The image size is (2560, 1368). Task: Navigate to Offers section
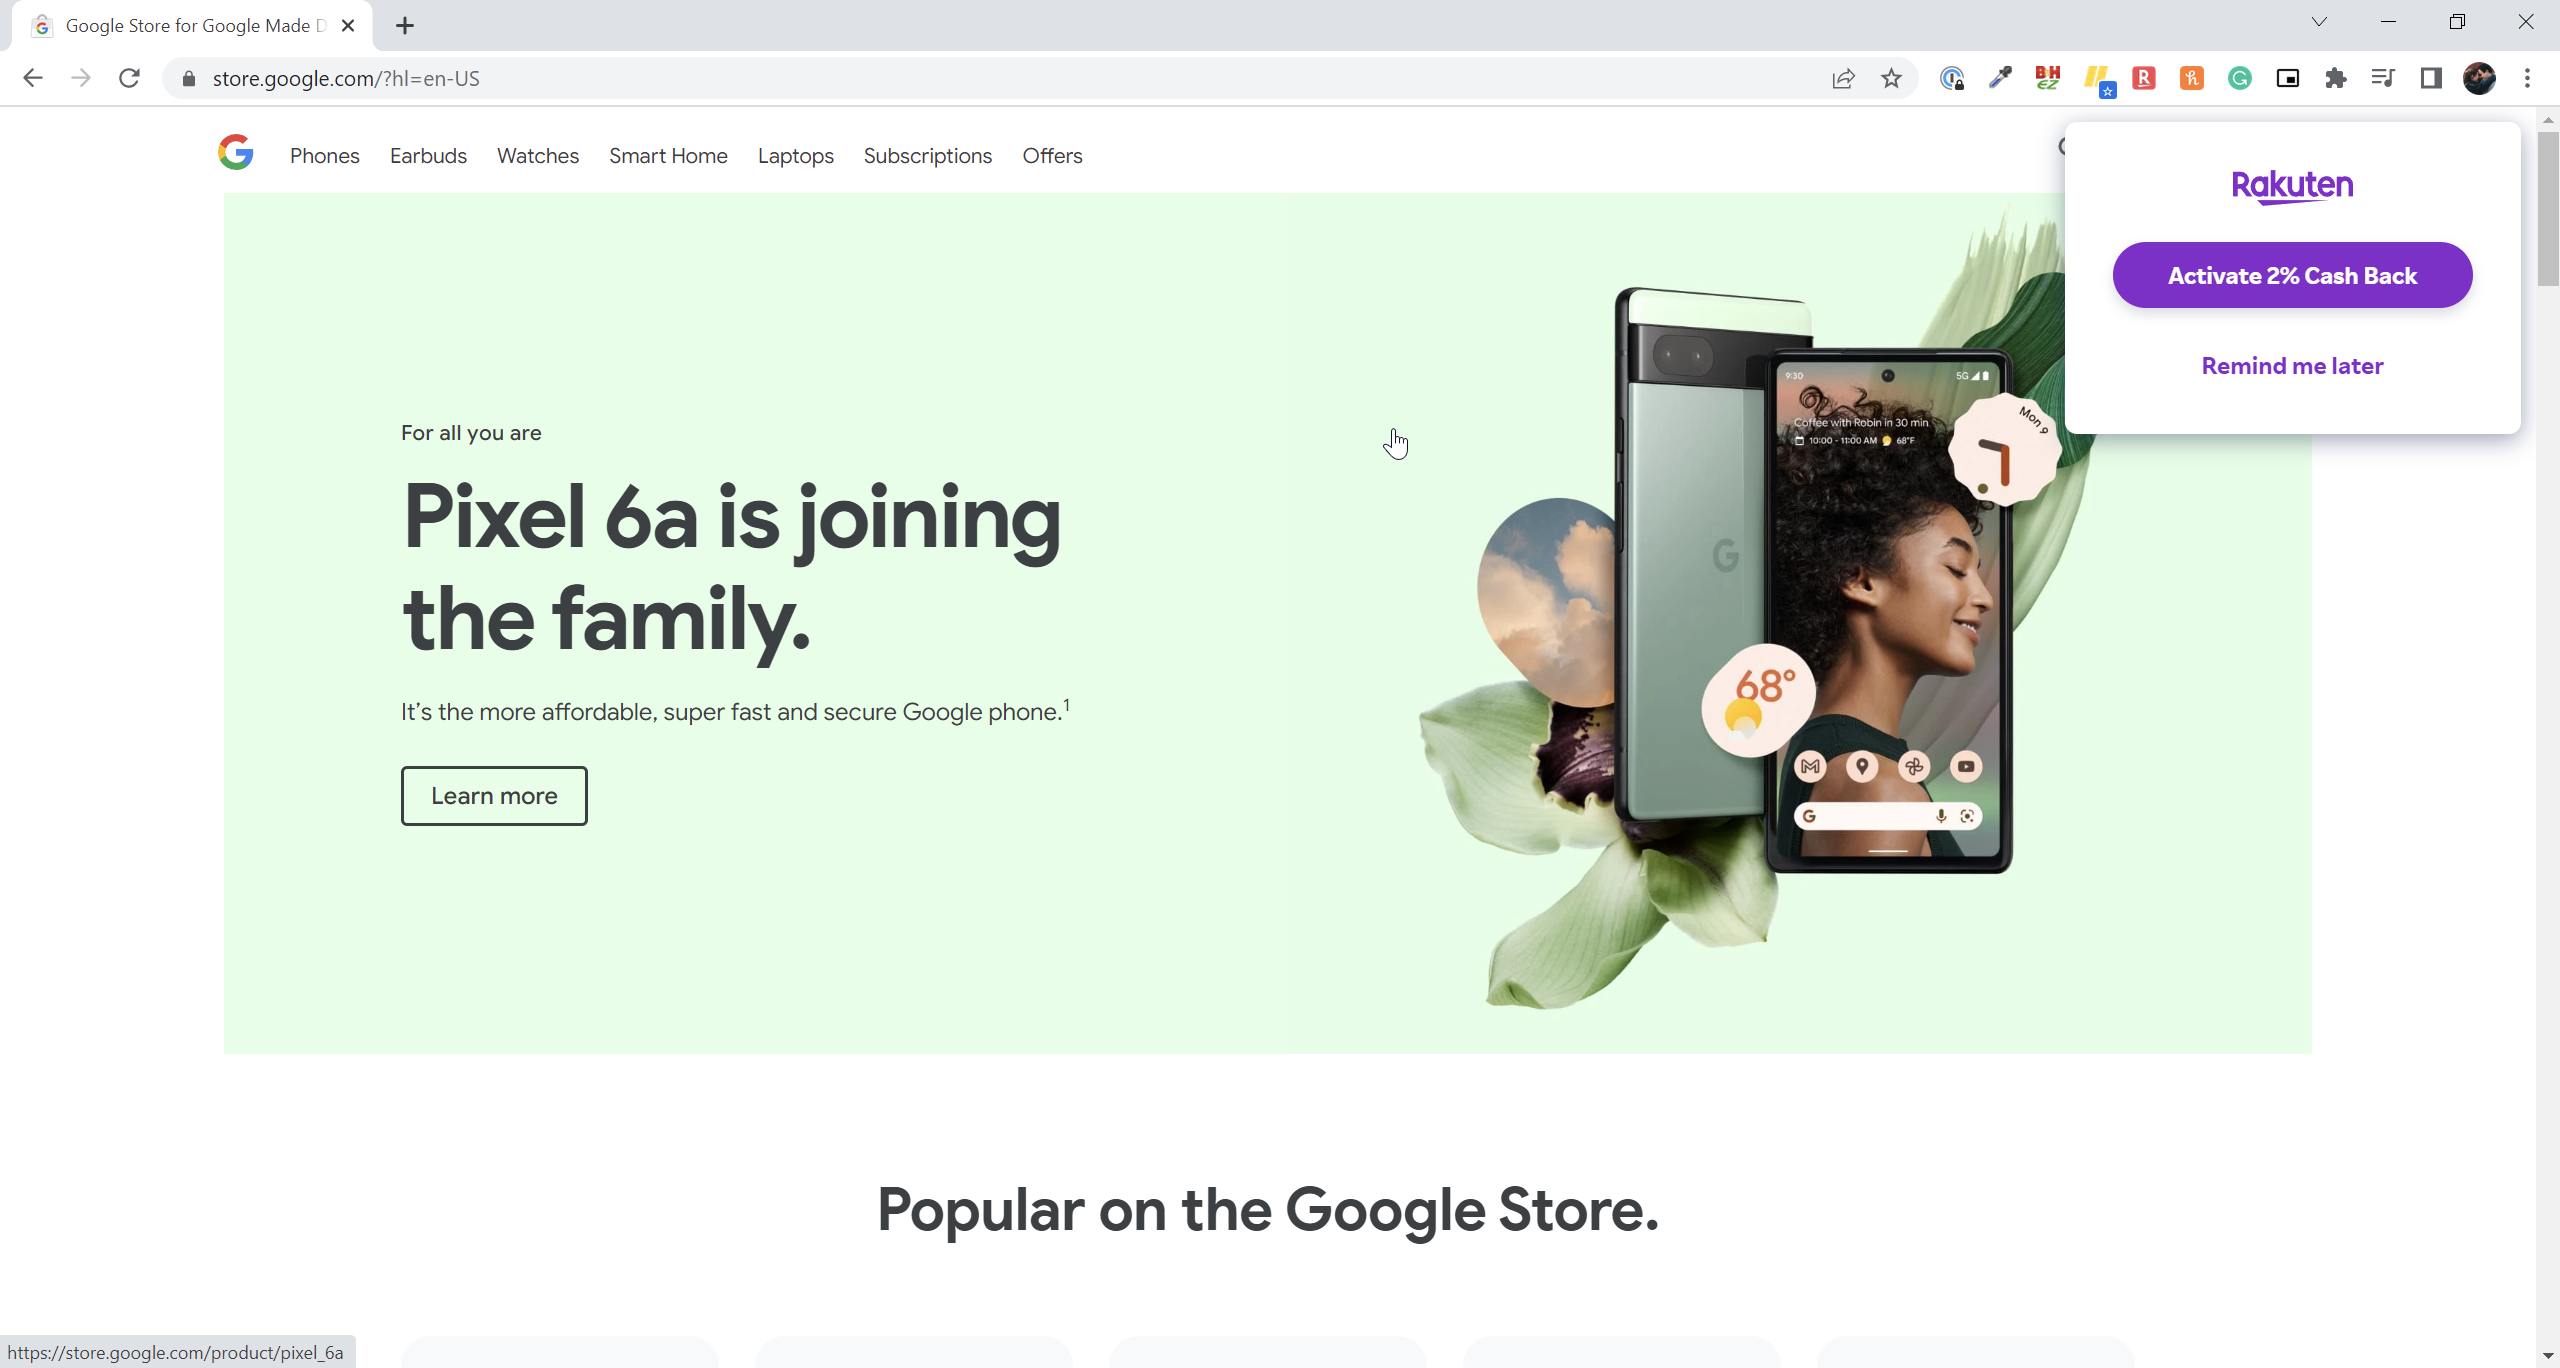pos(1053,156)
